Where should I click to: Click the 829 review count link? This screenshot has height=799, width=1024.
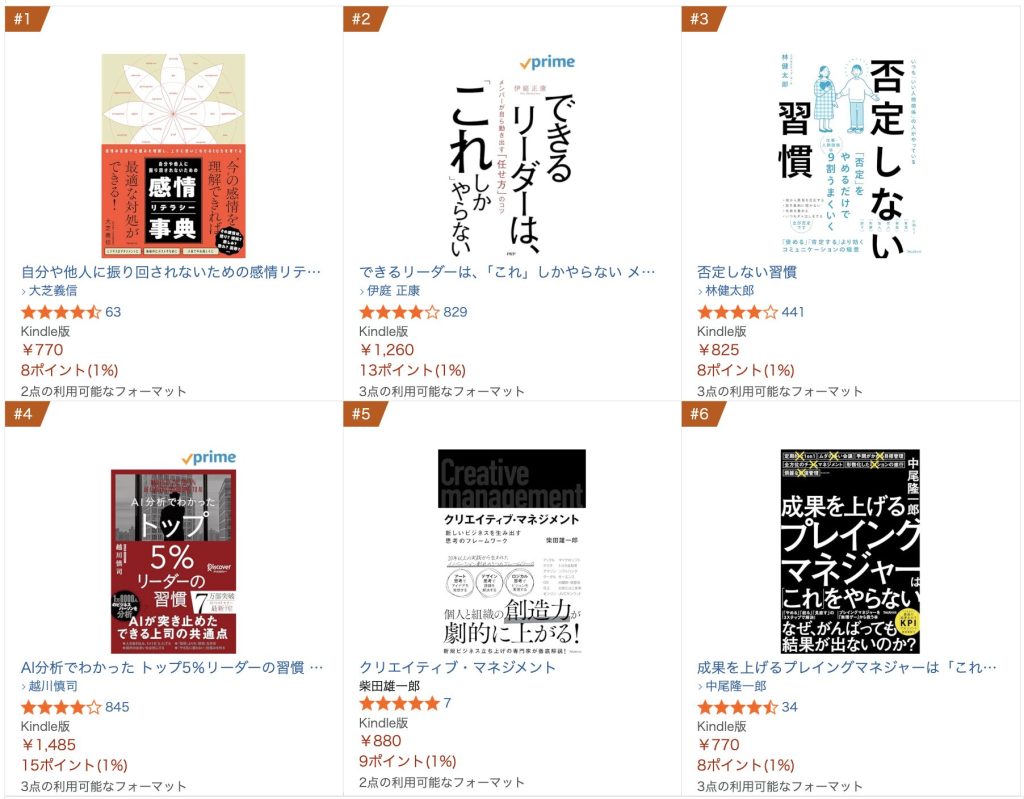tap(455, 312)
